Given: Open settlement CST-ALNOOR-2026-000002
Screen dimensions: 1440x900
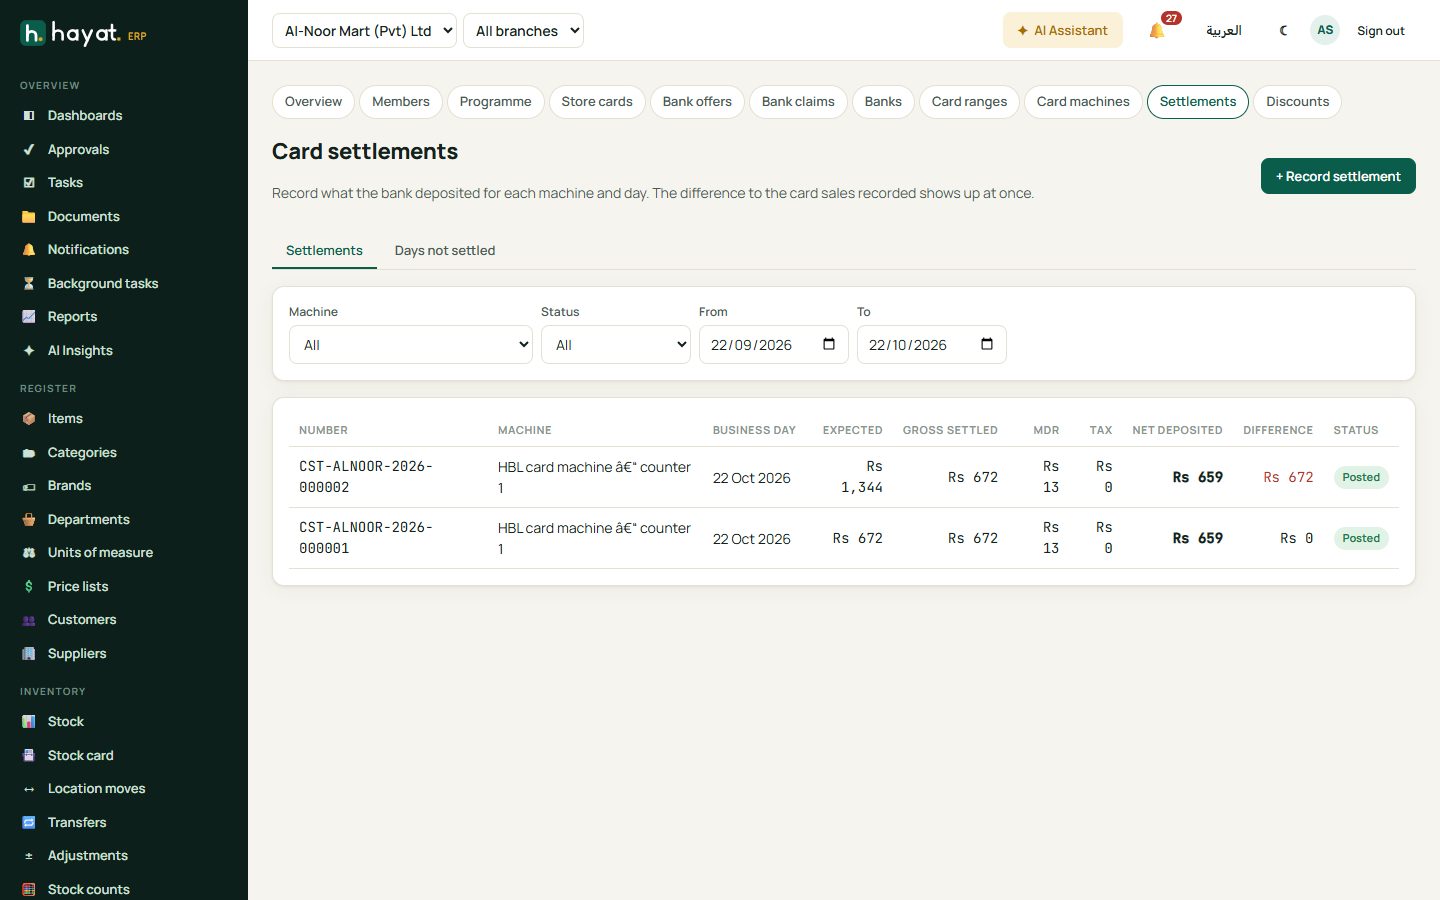Looking at the screenshot, I should pyautogui.click(x=366, y=477).
